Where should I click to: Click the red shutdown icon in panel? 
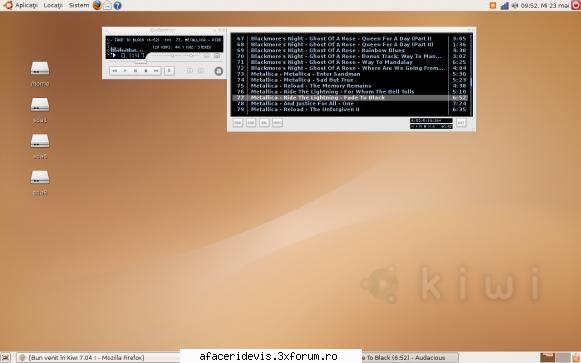click(576, 5)
